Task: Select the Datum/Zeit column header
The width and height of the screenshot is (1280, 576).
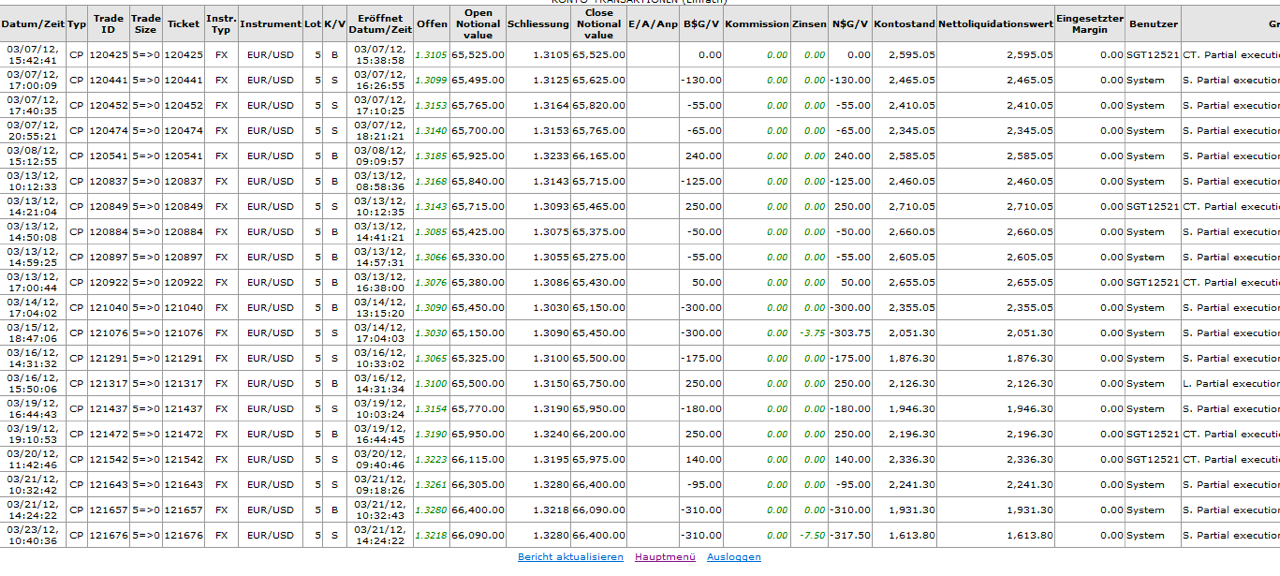Action: click(32, 24)
